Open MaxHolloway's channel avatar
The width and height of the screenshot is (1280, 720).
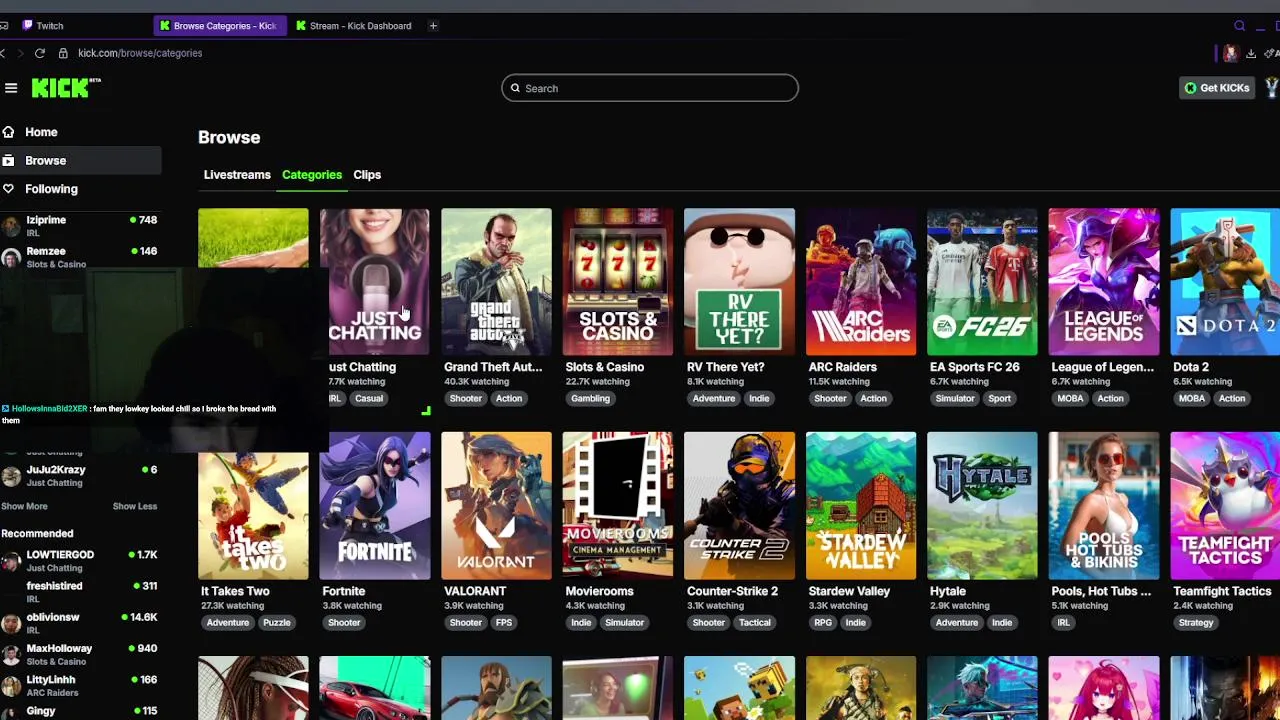11,655
